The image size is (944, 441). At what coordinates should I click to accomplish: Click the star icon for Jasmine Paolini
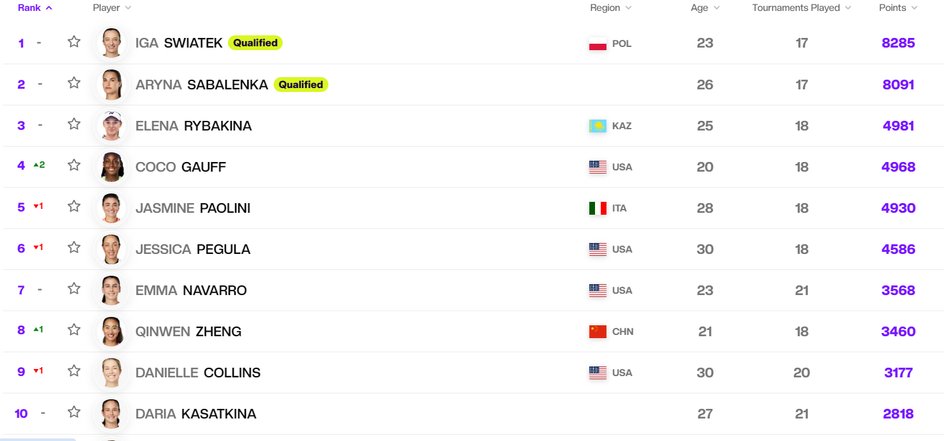[74, 206]
